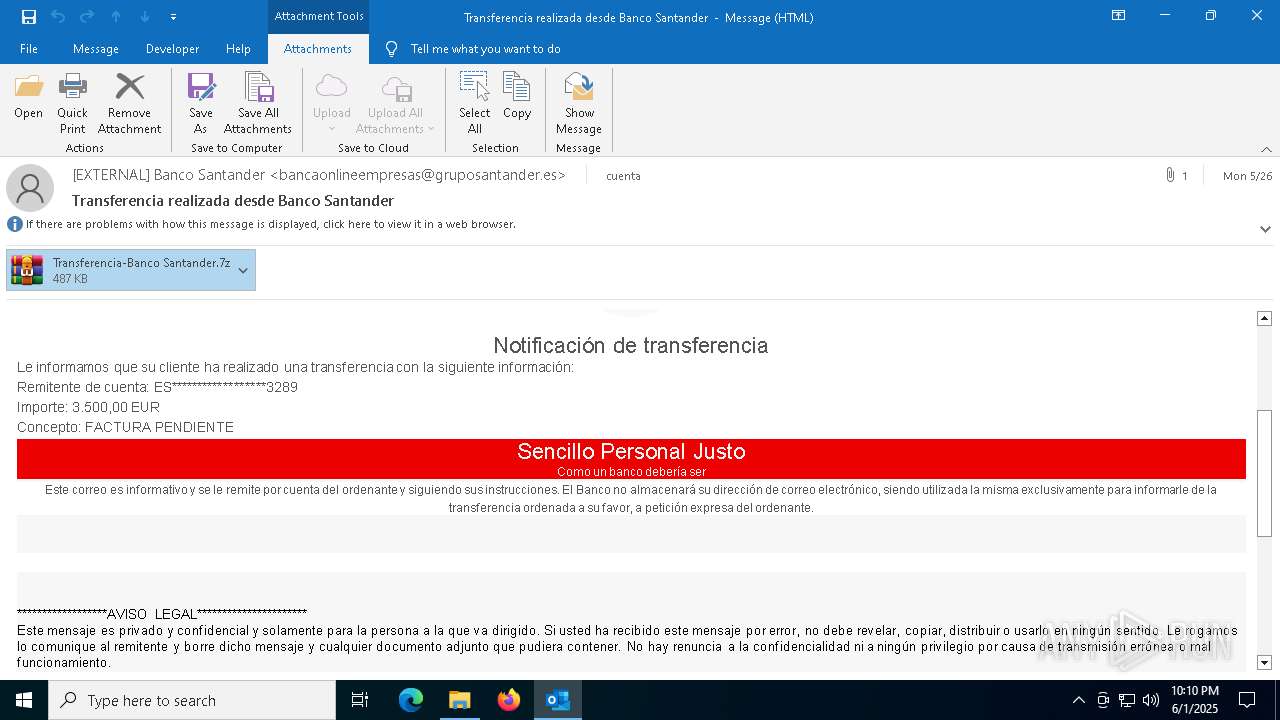Click Show Message button

[579, 104]
